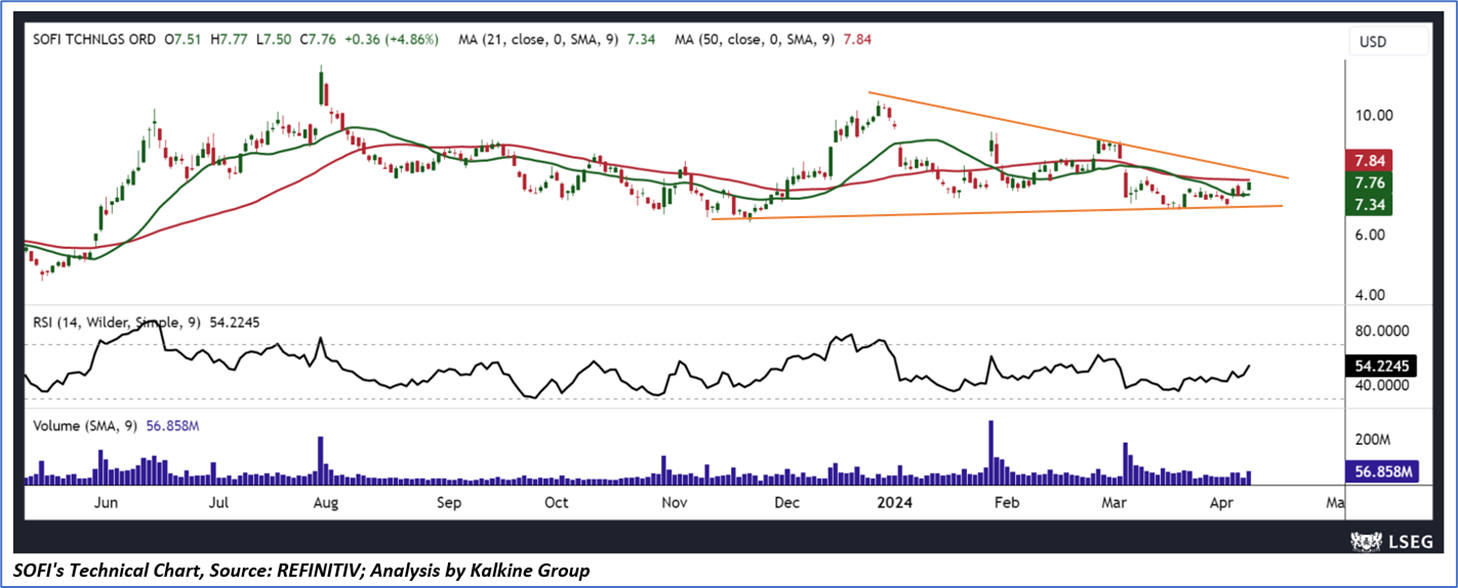Click the 54.2245 value in RSI legend

click(x=237, y=322)
